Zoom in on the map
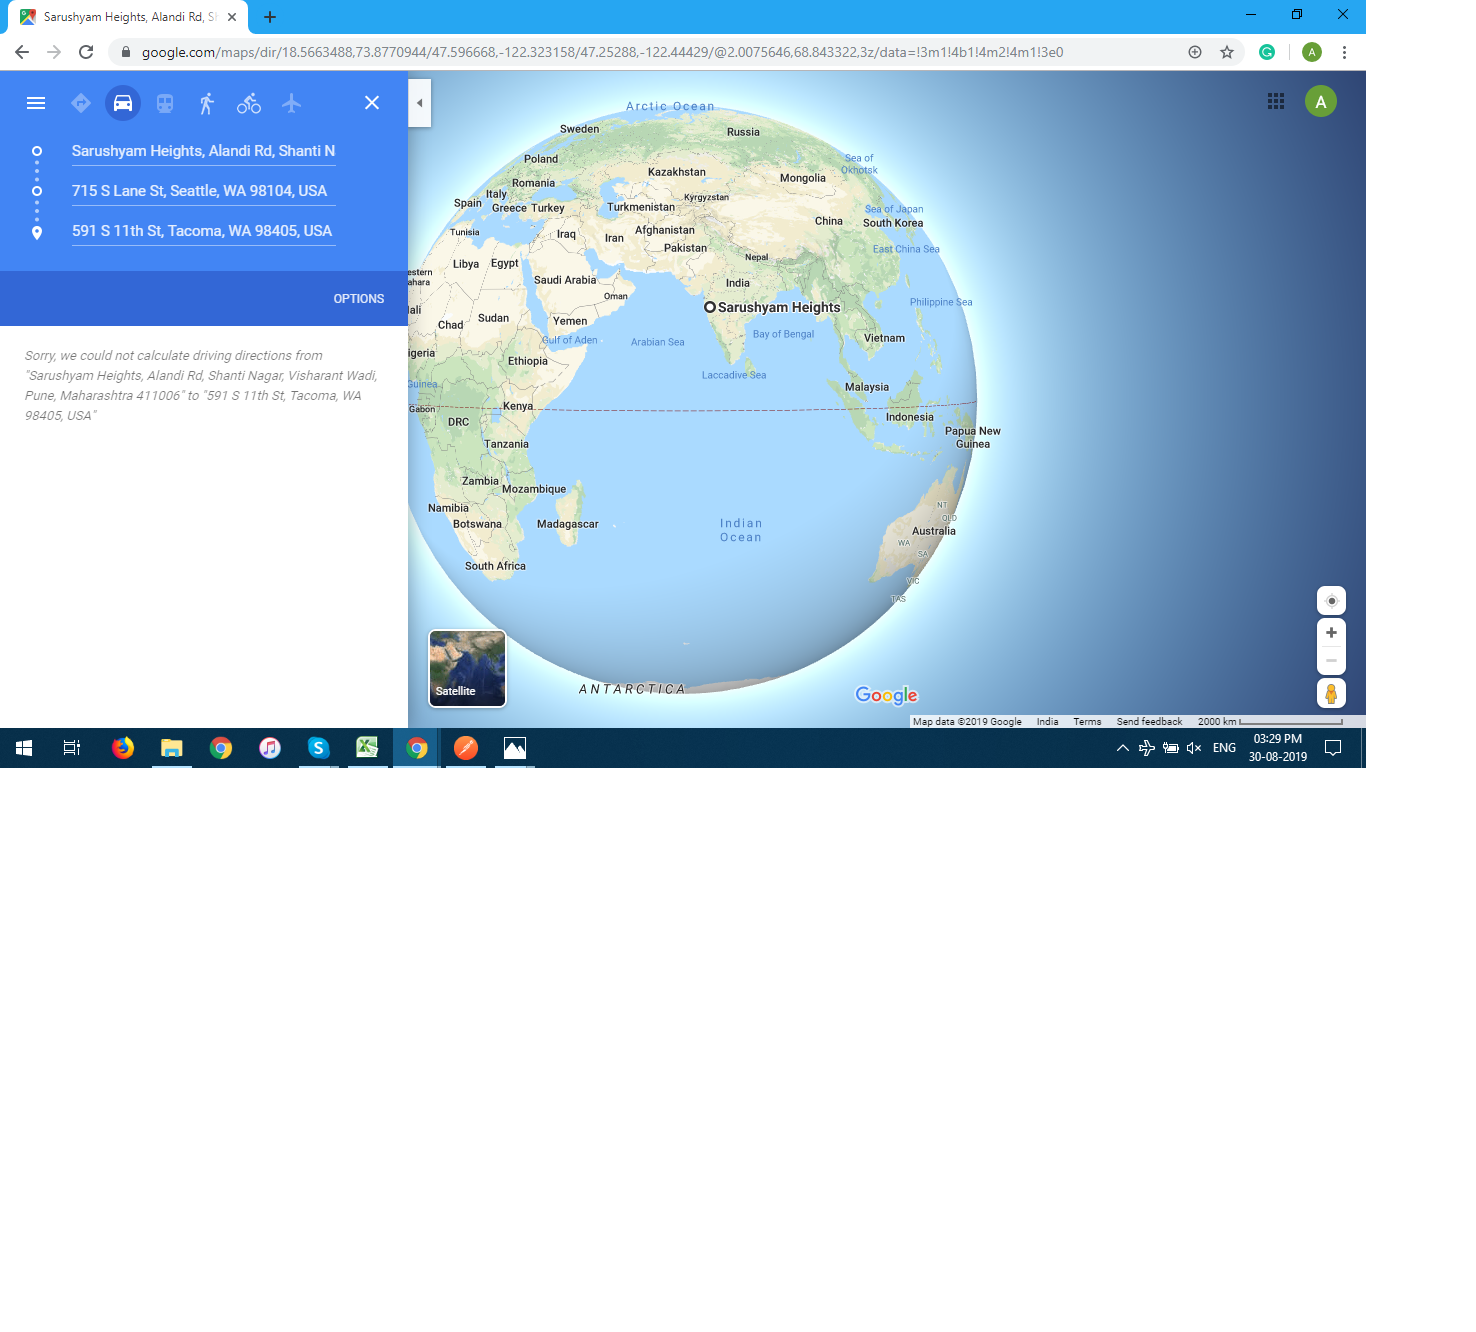Image resolution: width=1476 pixels, height=1332 pixels. (1331, 633)
